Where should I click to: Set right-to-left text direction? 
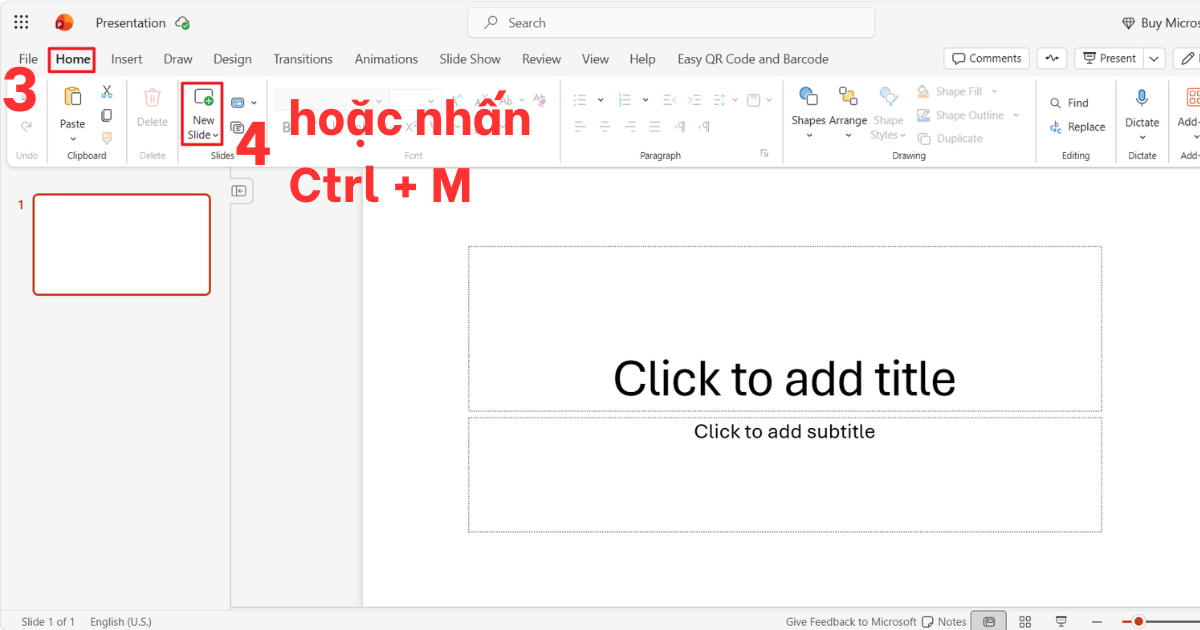click(x=706, y=127)
